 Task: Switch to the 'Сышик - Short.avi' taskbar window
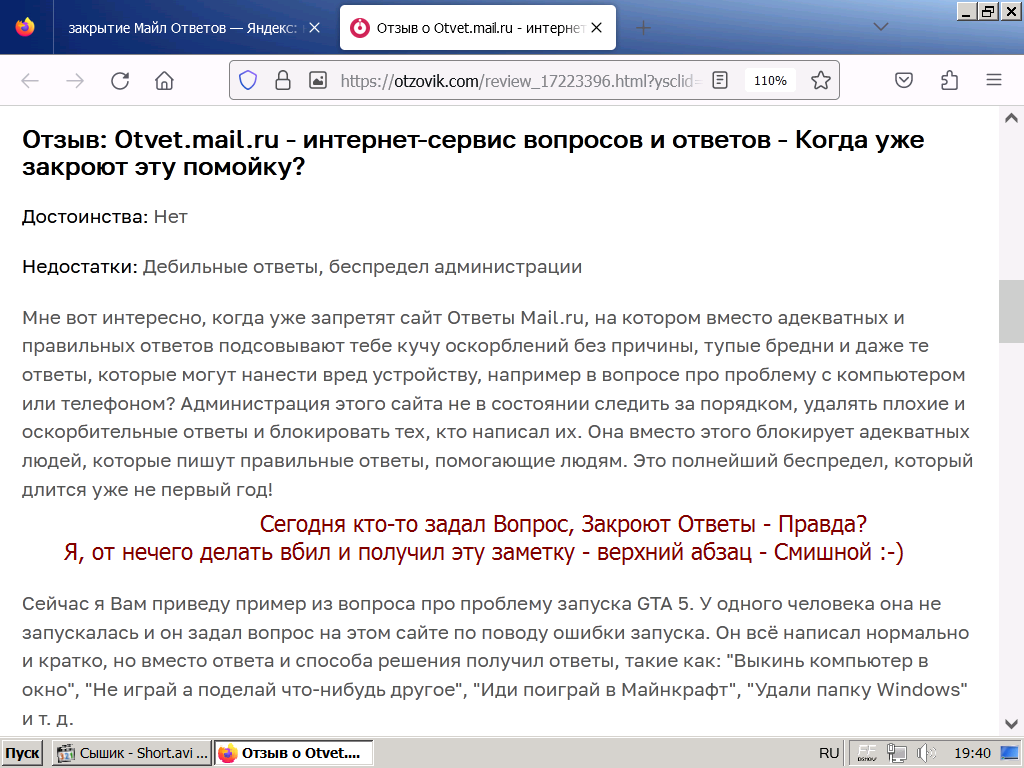click(132, 753)
